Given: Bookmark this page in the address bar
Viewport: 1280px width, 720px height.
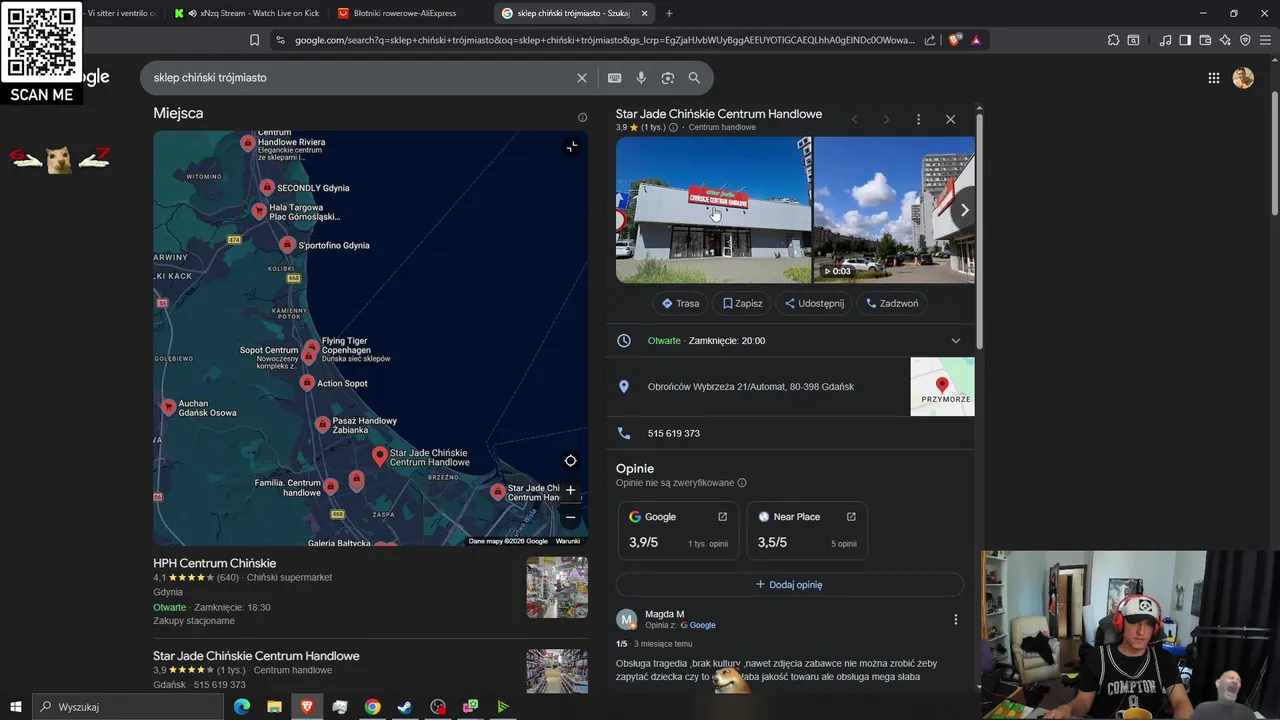Looking at the screenshot, I should coord(254,40).
